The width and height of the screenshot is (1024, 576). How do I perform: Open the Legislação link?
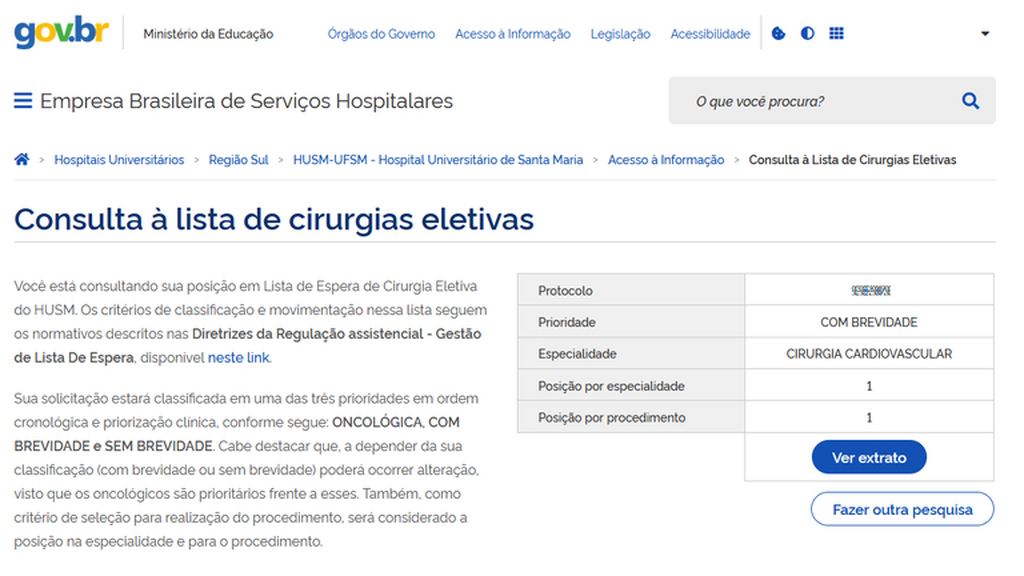[620, 34]
